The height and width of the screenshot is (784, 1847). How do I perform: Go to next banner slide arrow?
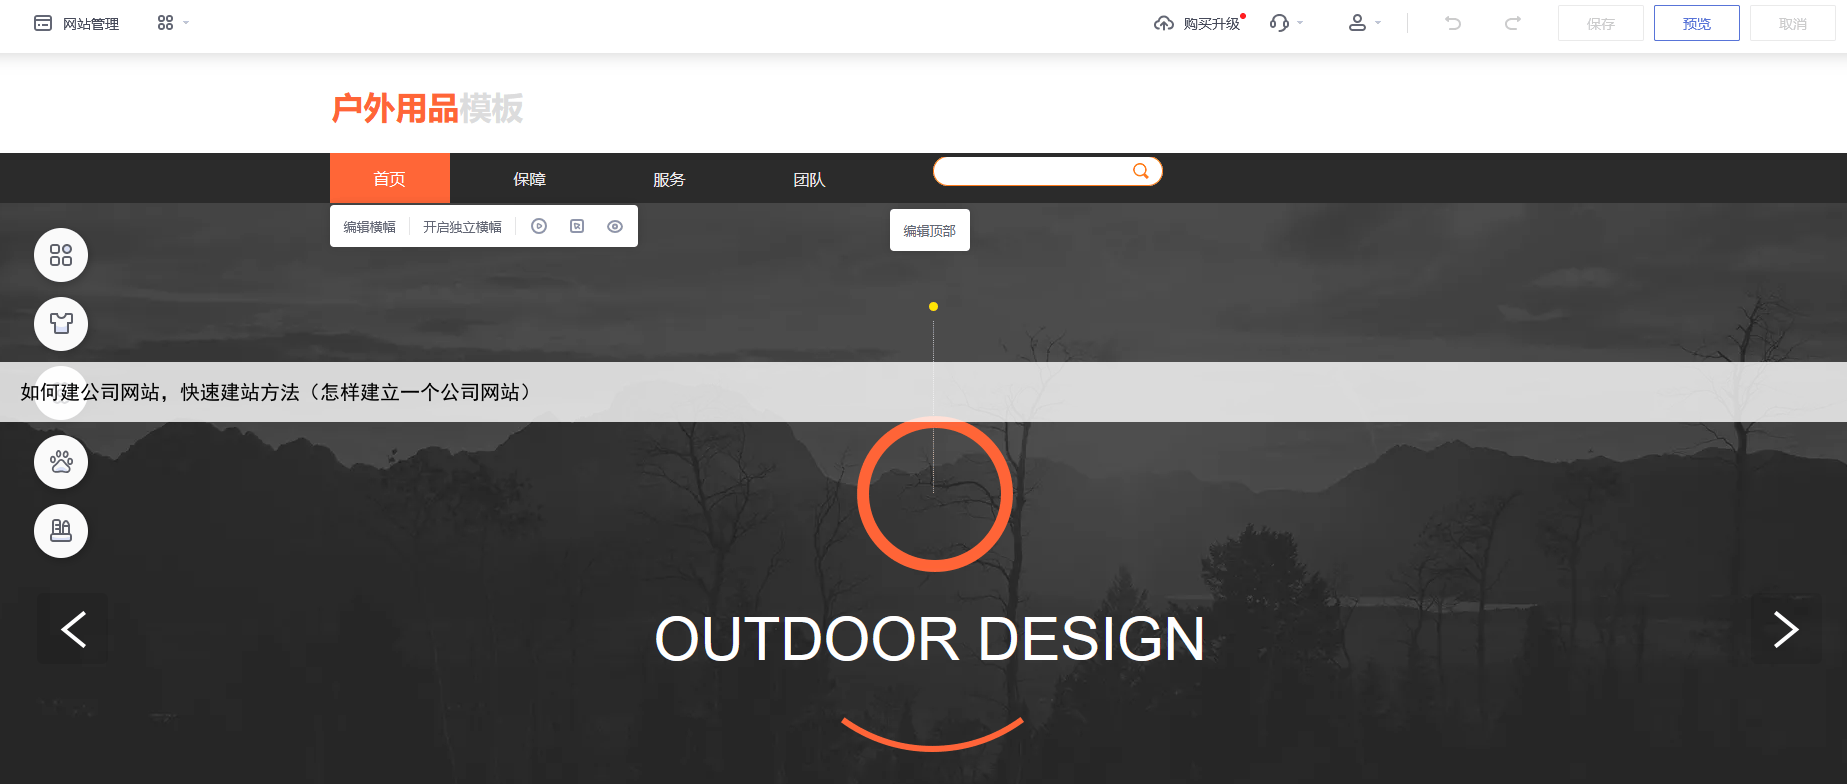tap(1785, 629)
